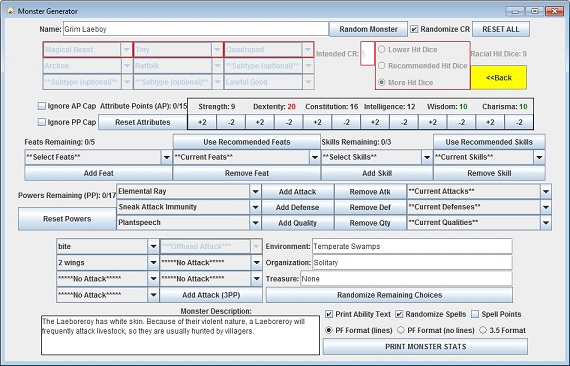Click the Add Quality button
Image resolution: width=570 pixels, height=366 pixels.
(x=297, y=223)
